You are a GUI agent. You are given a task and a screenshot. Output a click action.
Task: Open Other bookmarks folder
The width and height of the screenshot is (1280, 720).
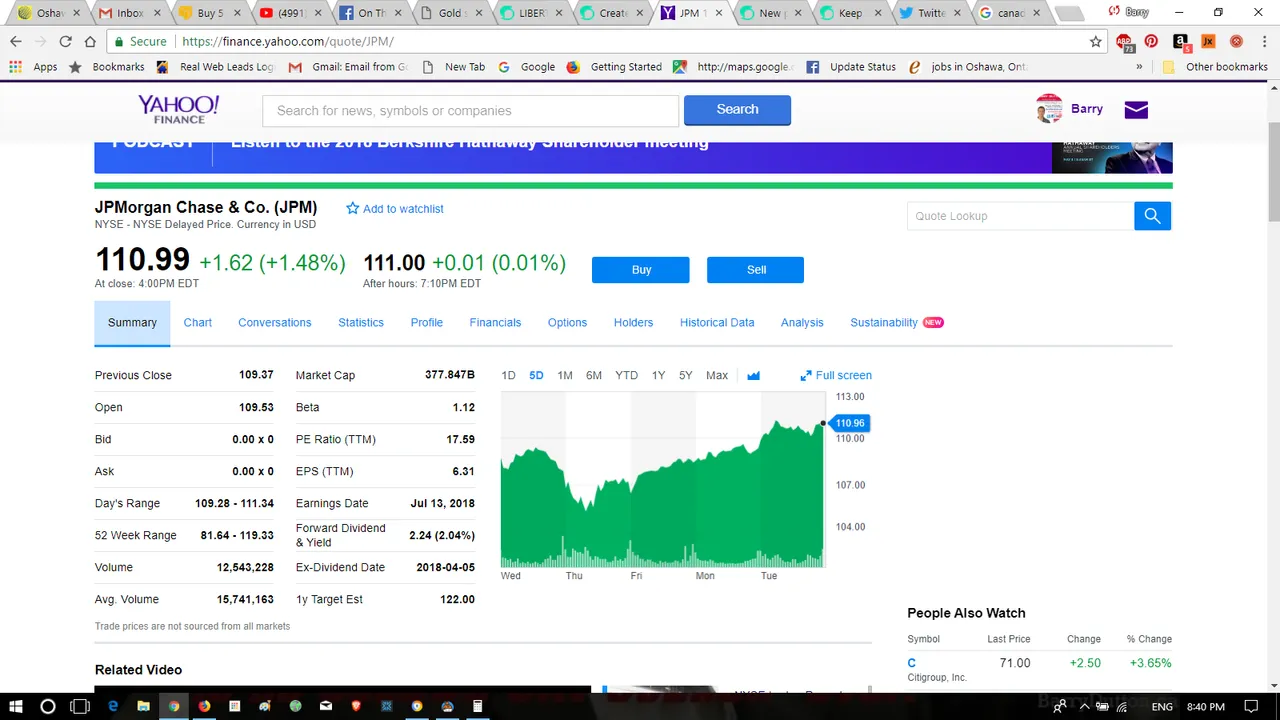coord(1215,67)
